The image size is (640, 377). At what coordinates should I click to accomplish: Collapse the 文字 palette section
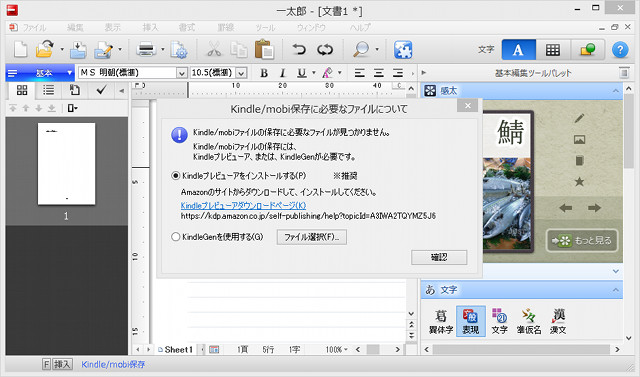click(616, 290)
